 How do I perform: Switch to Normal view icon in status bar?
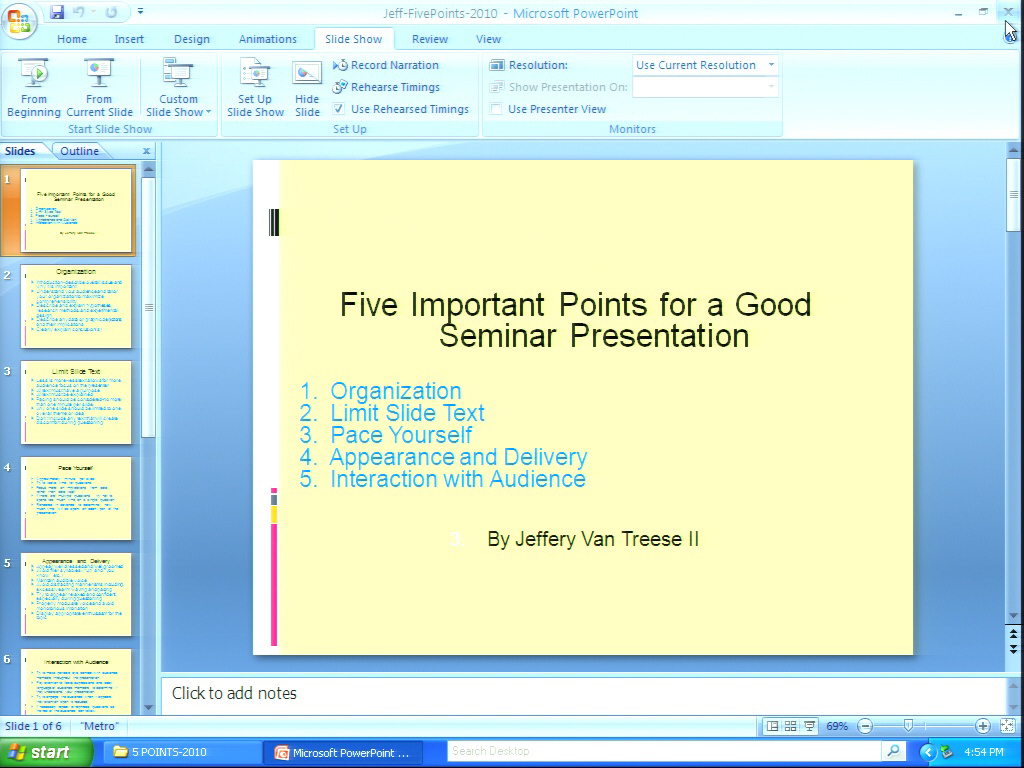pyautogui.click(x=772, y=726)
